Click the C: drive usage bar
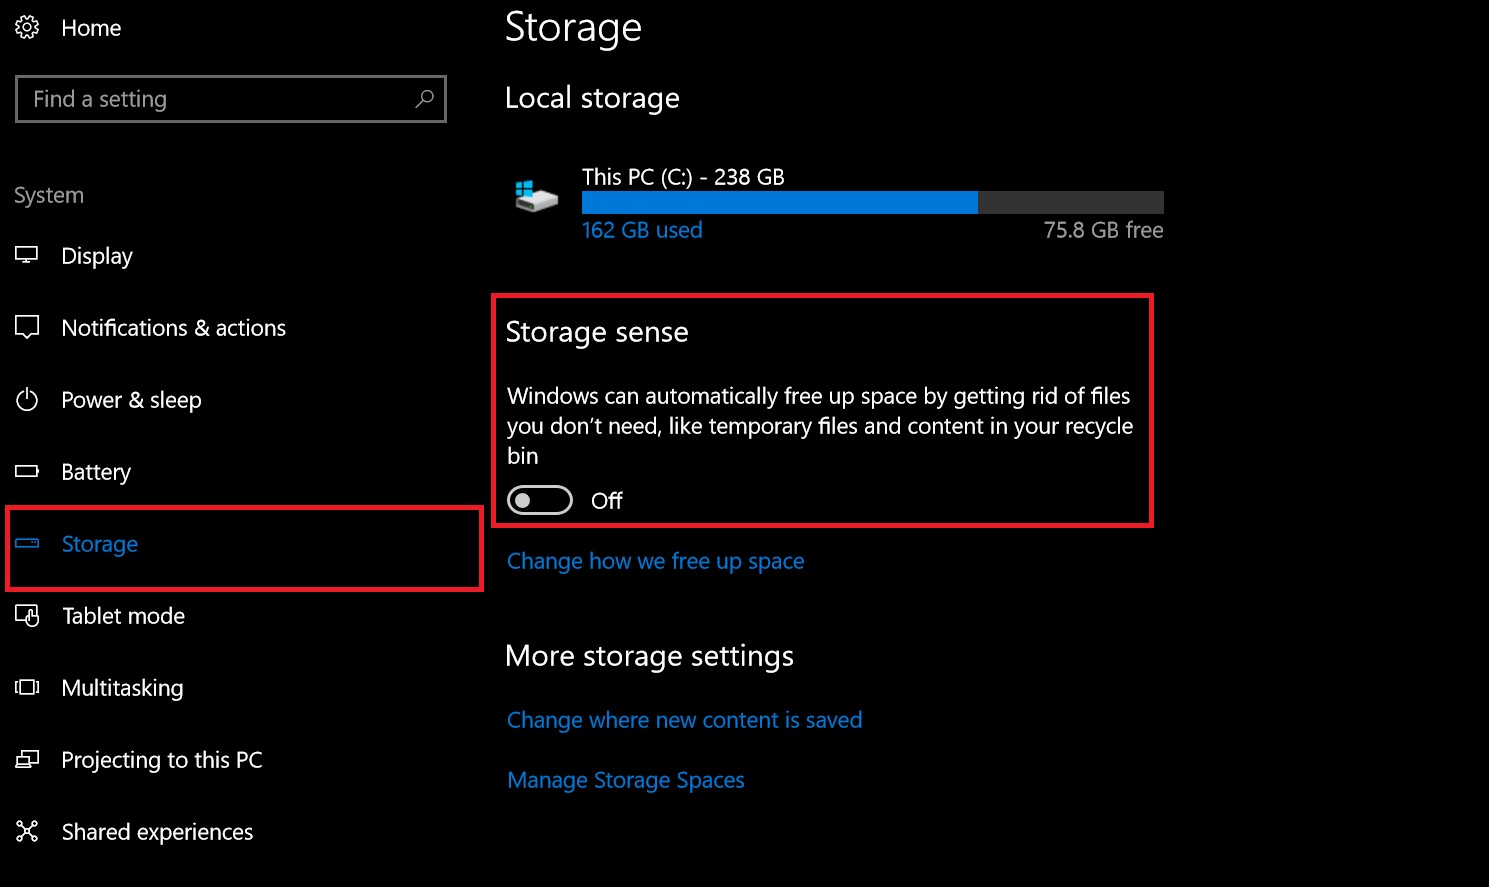This screenshot has width=1489, height=887. (x=872, y=202)
